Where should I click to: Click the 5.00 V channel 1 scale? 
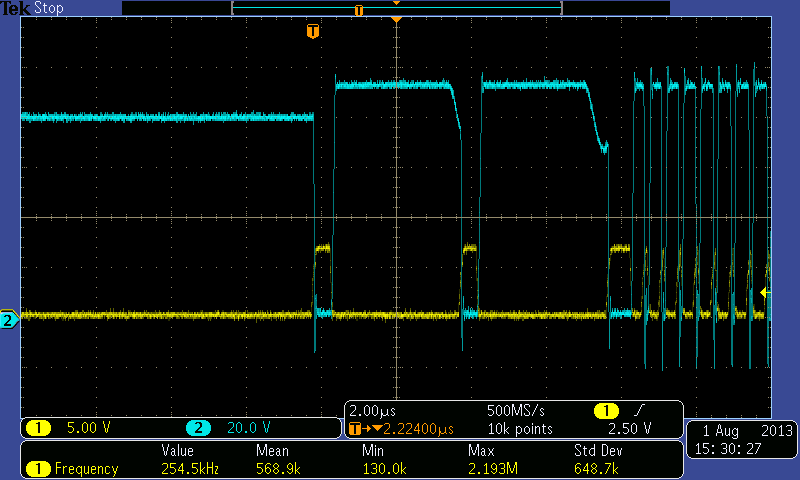tap(88, 427)
